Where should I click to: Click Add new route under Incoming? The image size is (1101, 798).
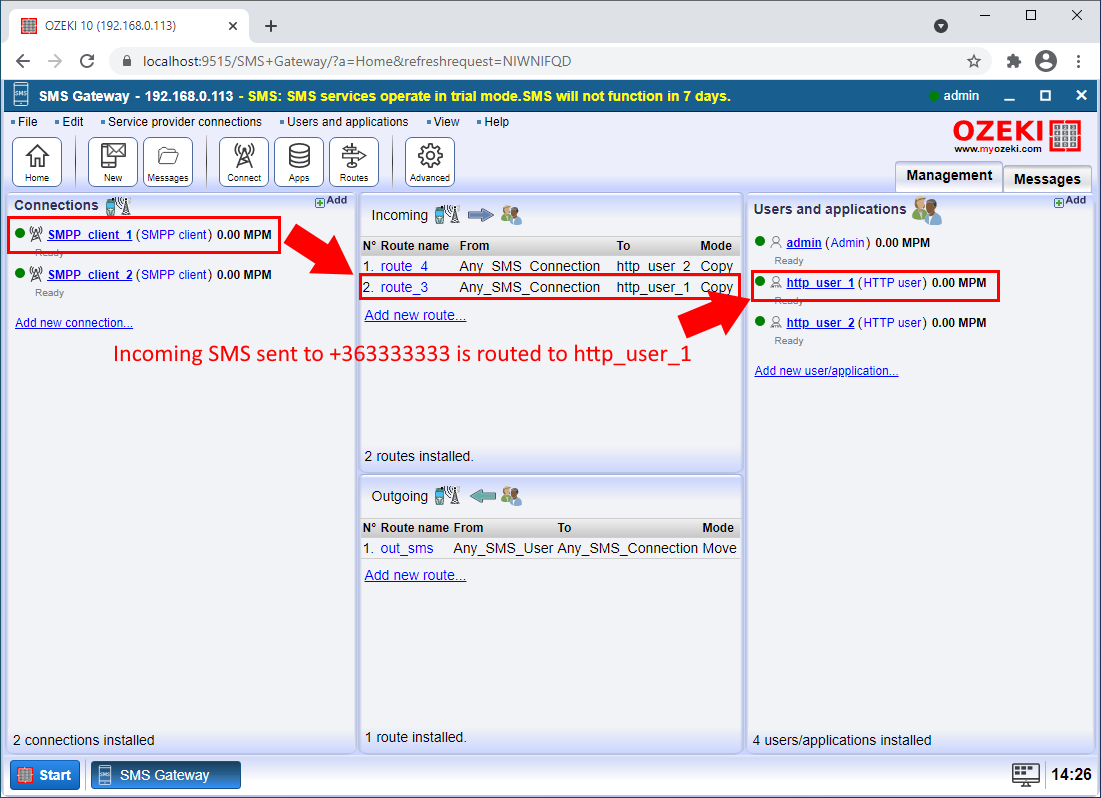[415, 315]
